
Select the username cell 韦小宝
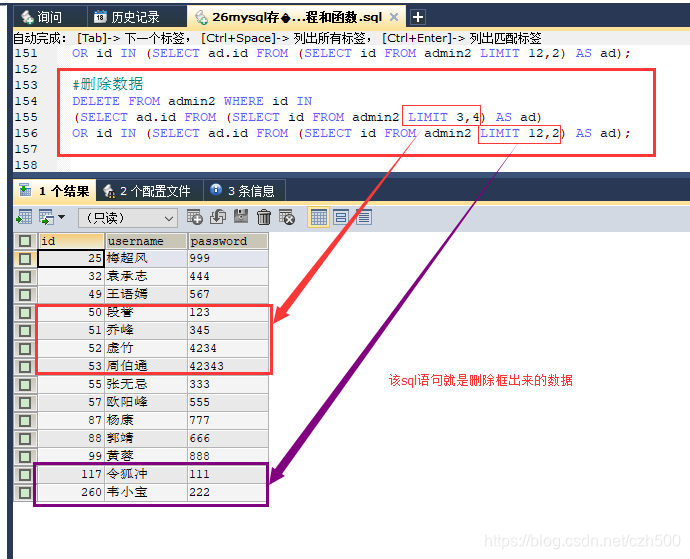(146, 493)
